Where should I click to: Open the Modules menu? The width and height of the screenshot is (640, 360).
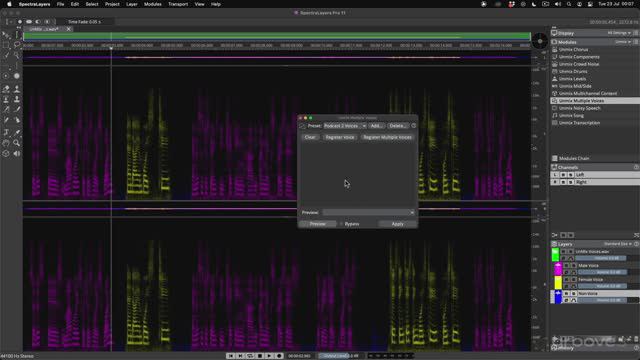pos(153,4)
